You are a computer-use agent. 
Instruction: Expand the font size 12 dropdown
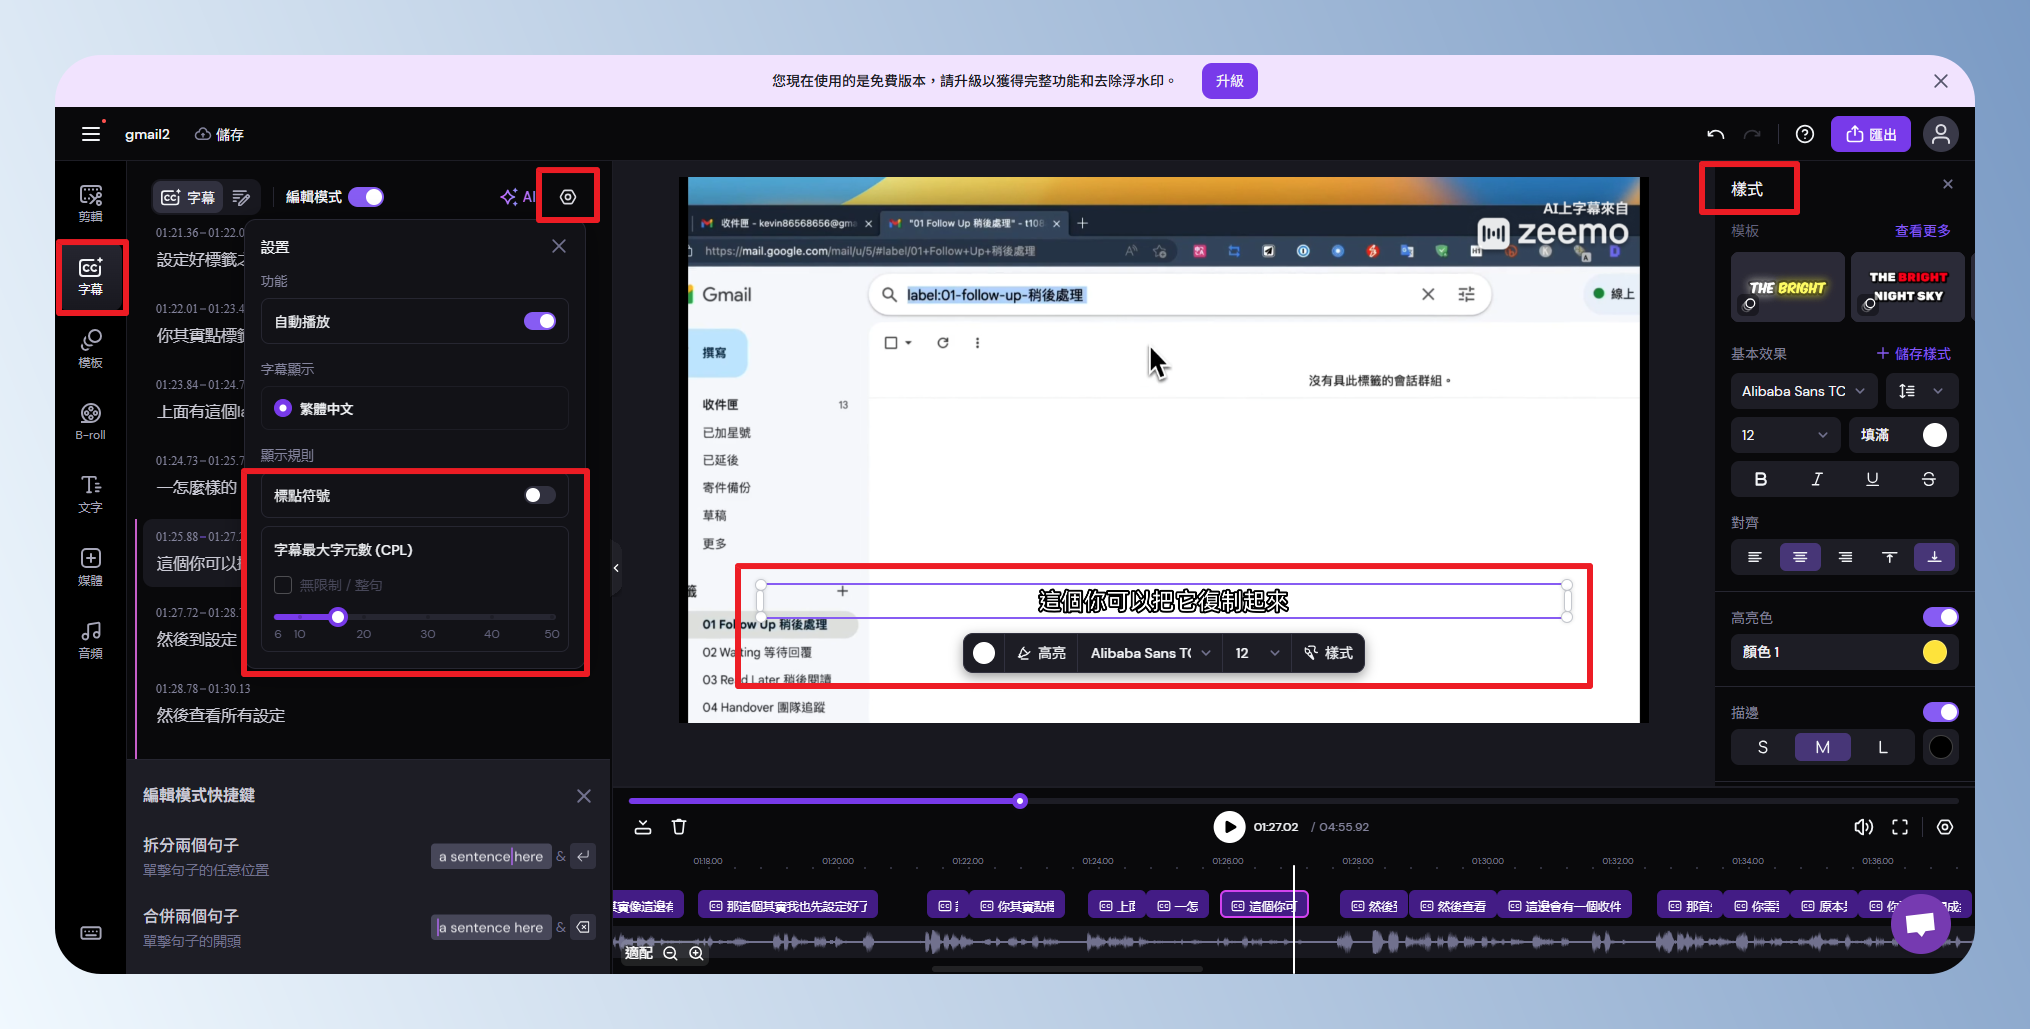[1785, 435]
